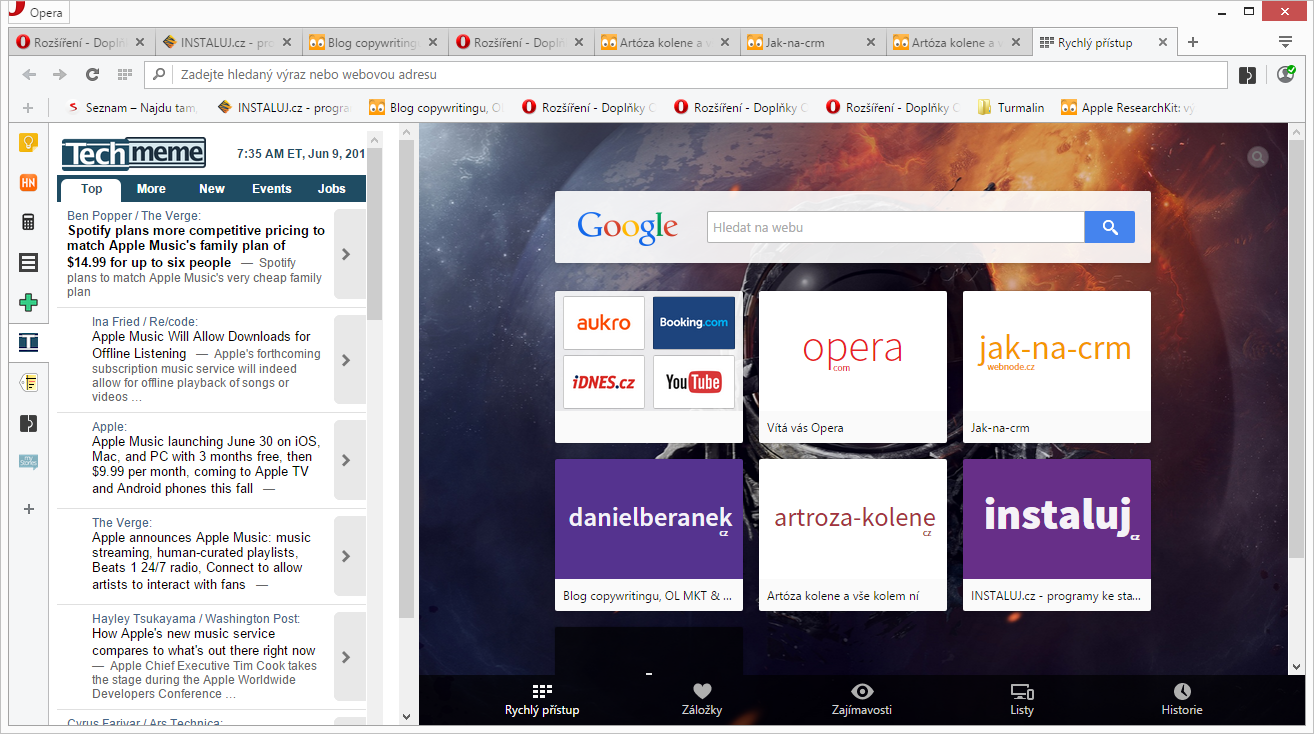Open the danielberanek Speed Dial tile
Image resolution: width=1314 pixels, height=734 pixels.
tap(649, 535)
